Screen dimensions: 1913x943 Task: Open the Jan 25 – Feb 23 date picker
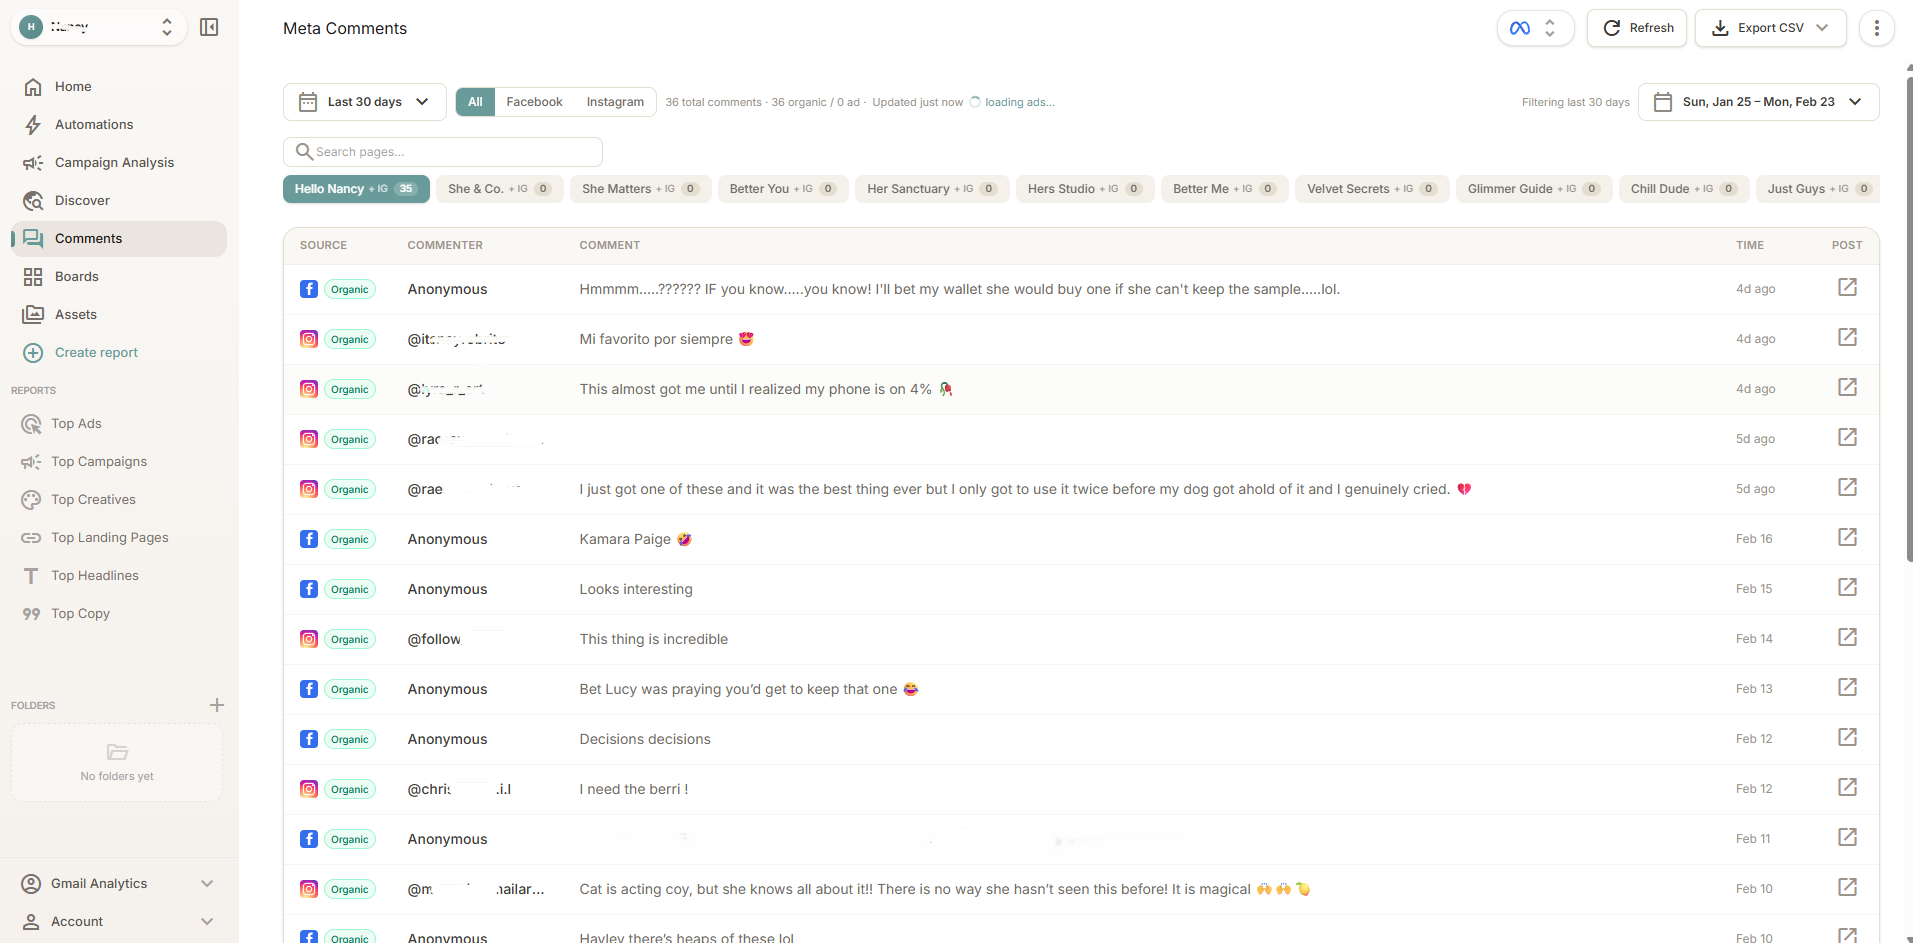coord(1757,101)
